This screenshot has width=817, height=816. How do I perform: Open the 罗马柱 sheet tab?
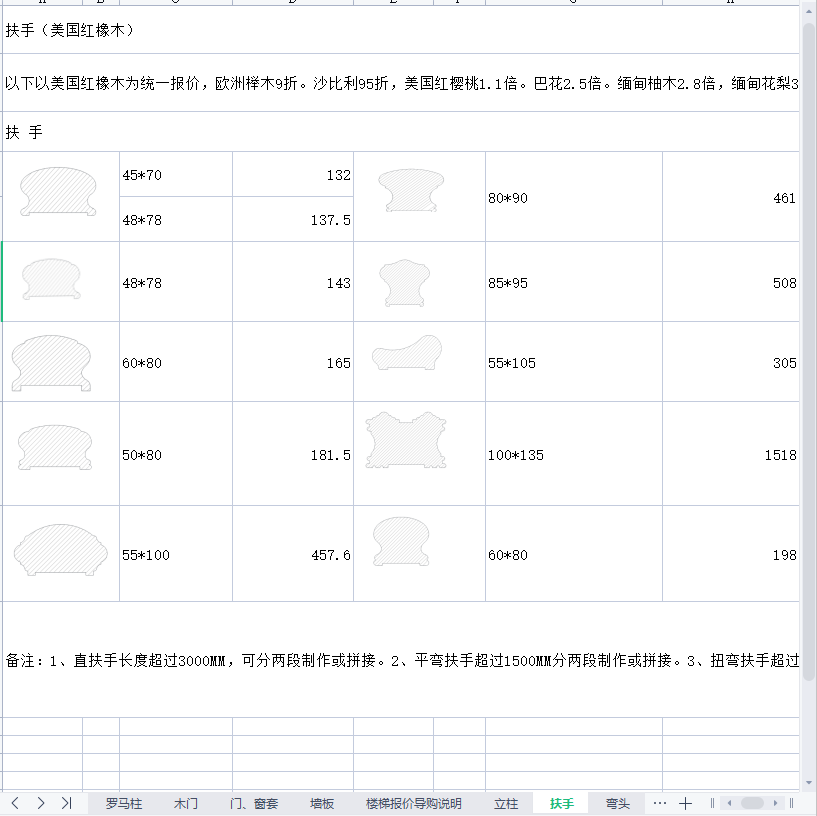[x=124, y=803]
